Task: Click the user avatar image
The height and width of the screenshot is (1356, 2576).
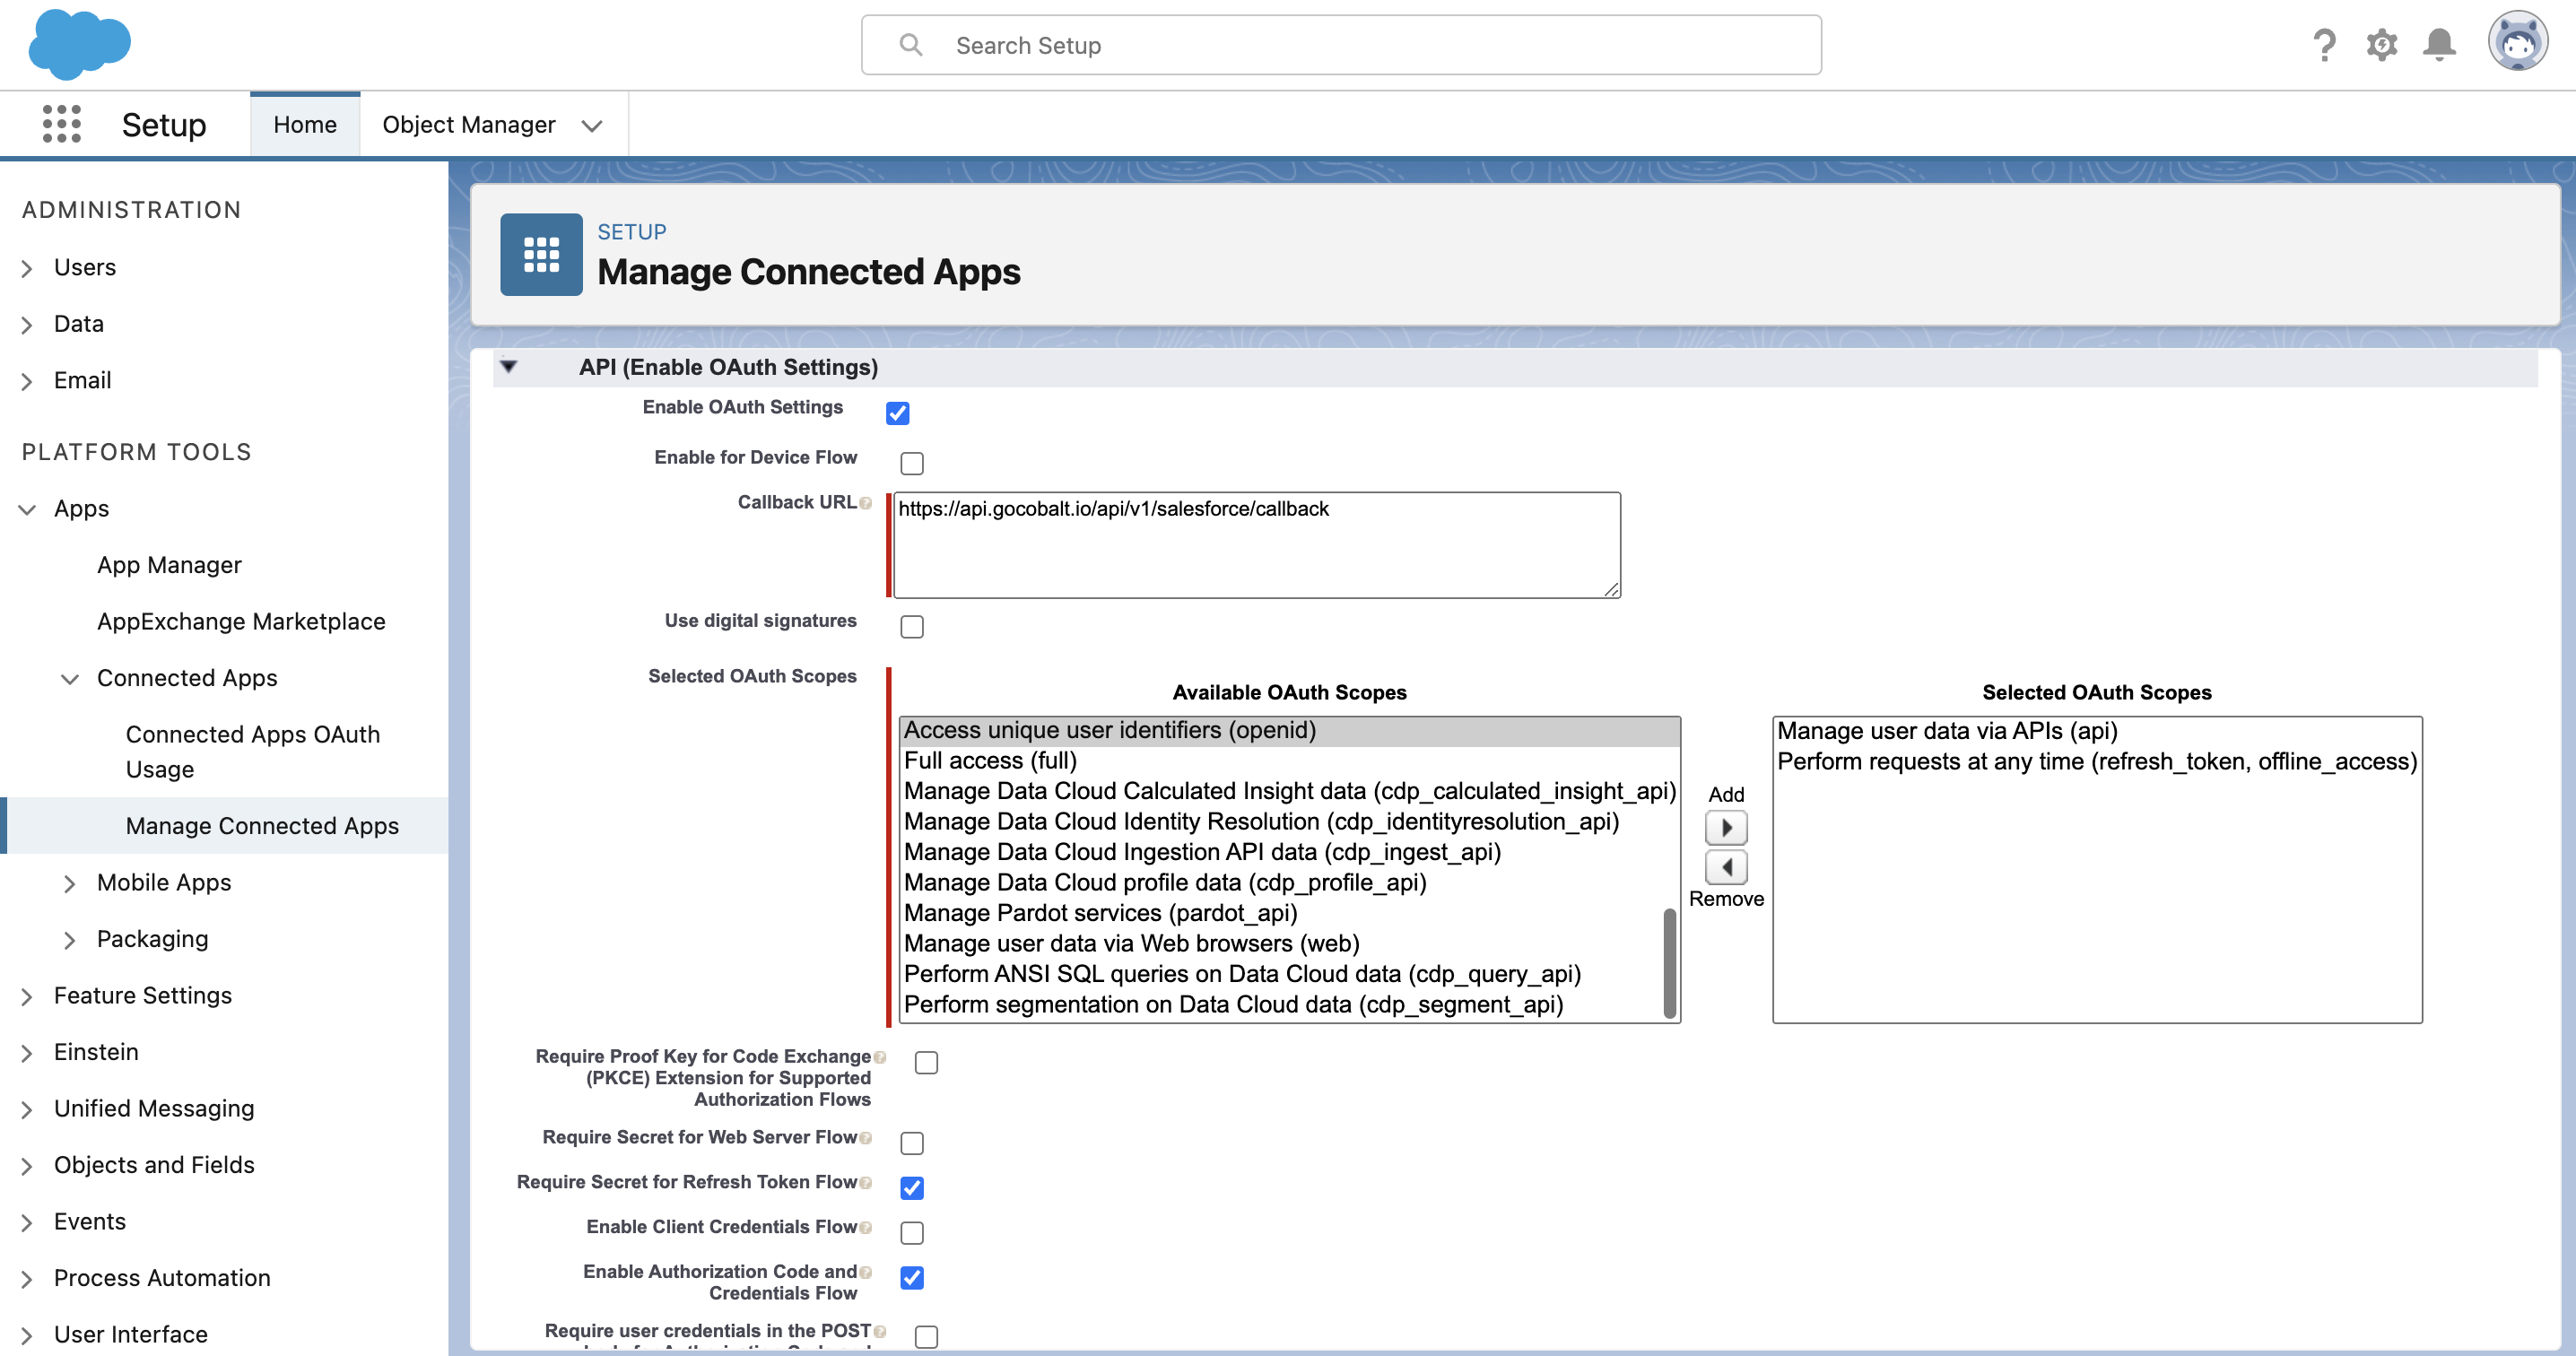Action: coord(2518,41)
